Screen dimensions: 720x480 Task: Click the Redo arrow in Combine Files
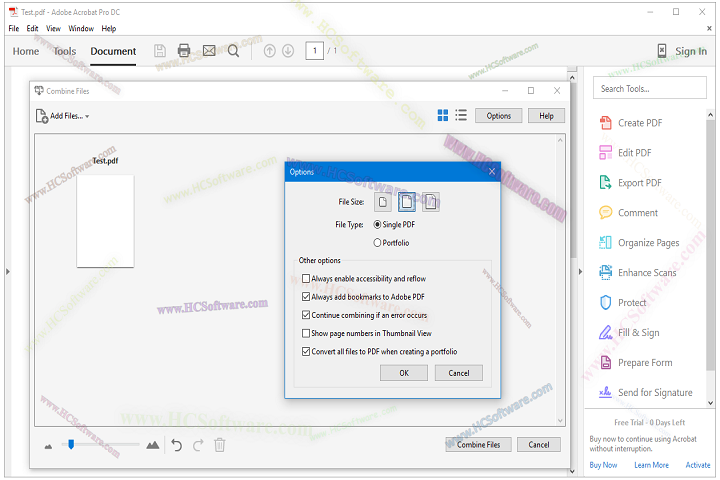click(198, 445)
